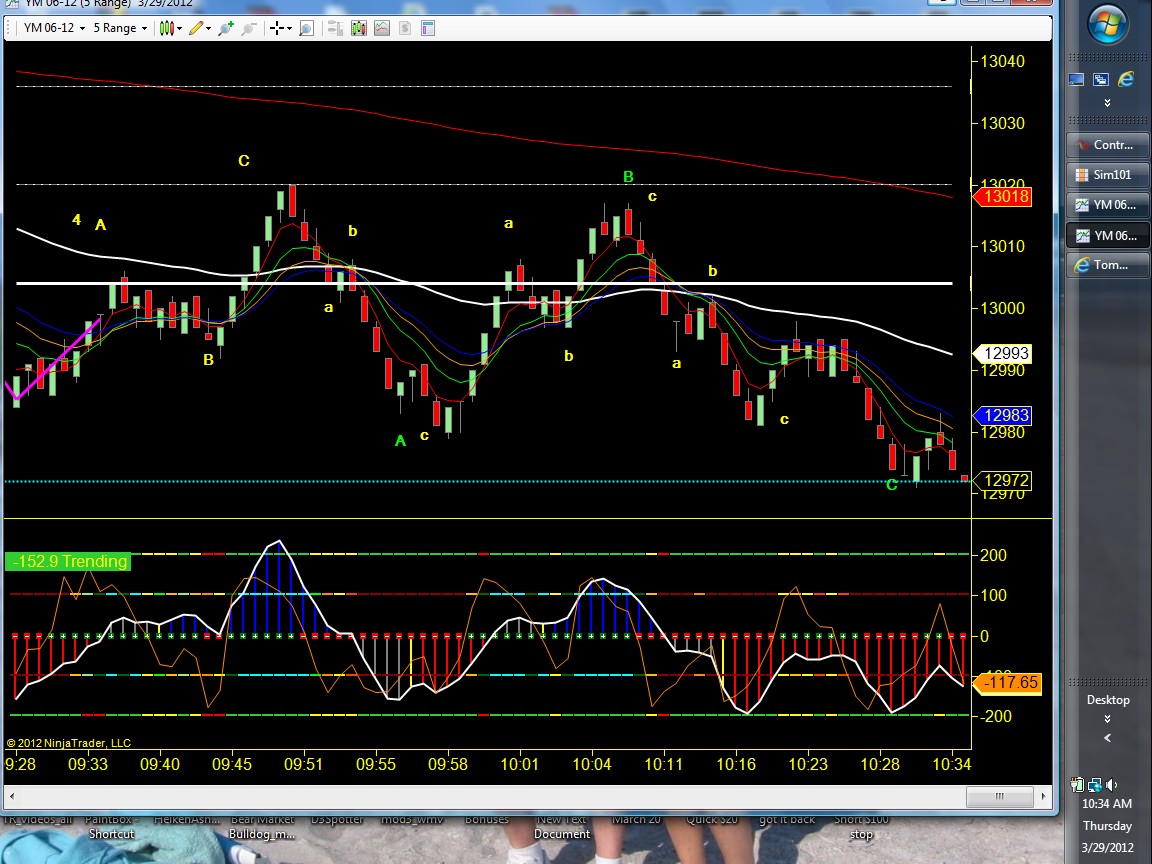Image resolution: width=1152 pixels, height=864 pixels.
Task: Open the YM 06-12 instrument dropdown
Action: (x=54, y=28)
